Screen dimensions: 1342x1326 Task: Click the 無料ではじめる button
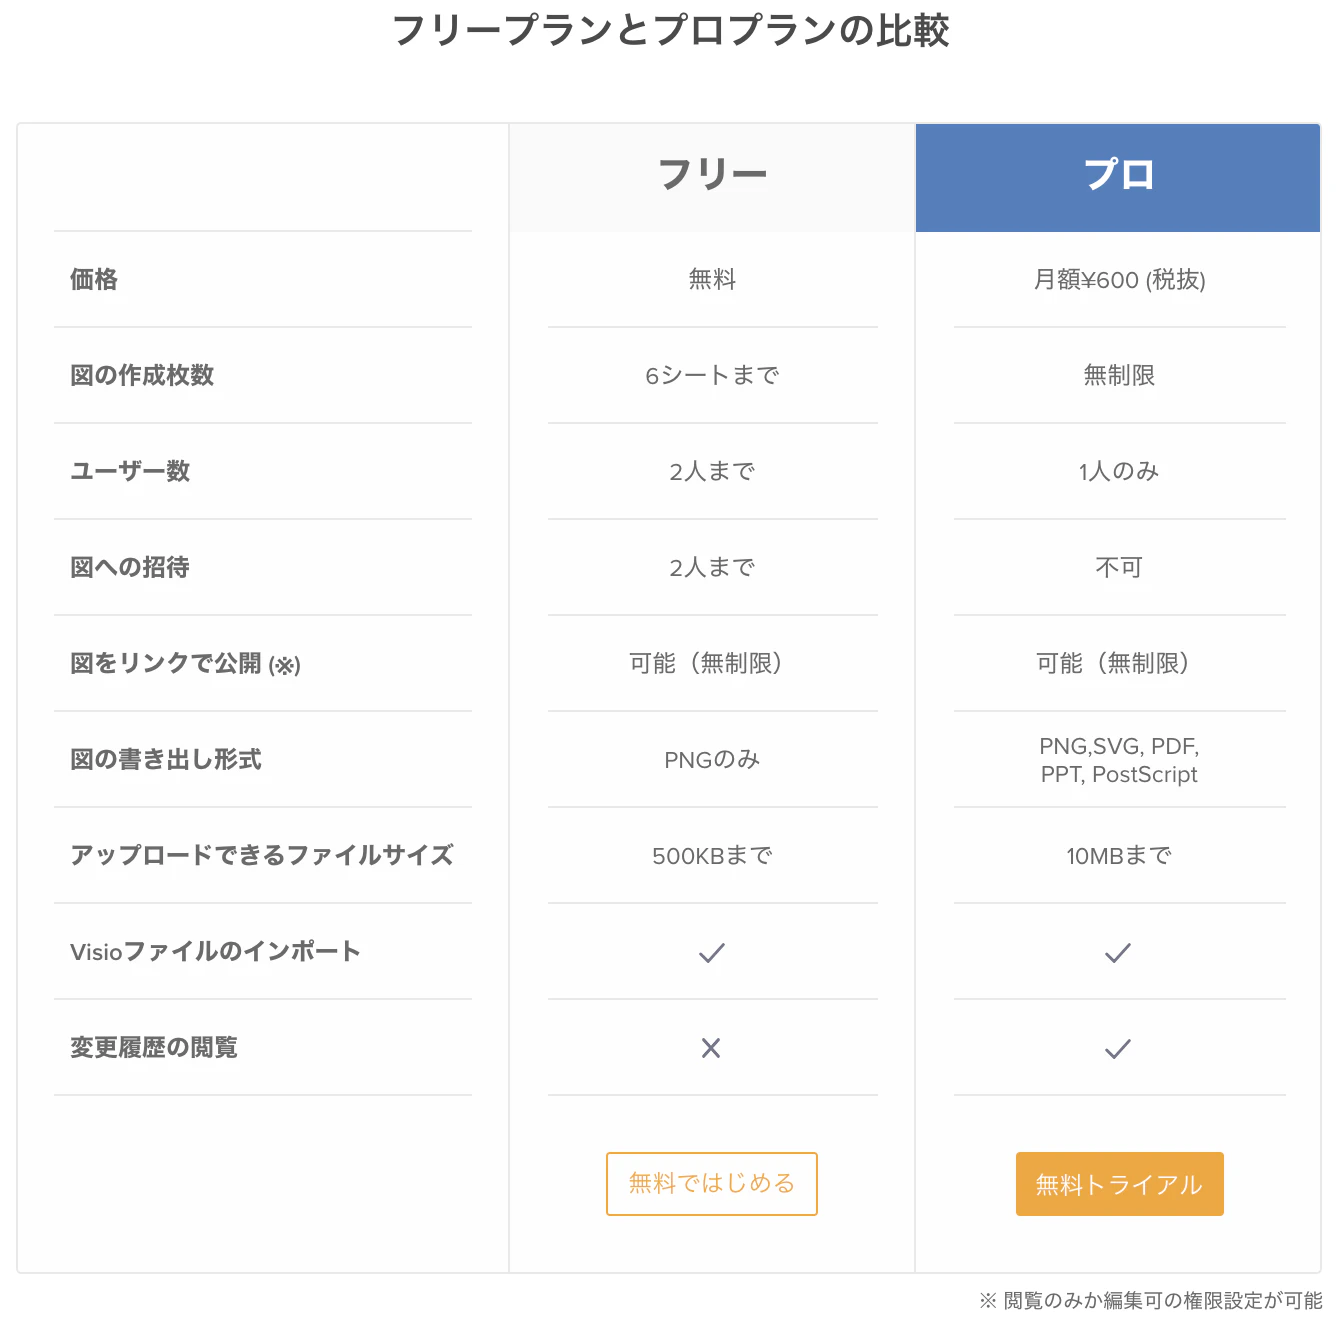(x=711, y=1184)
